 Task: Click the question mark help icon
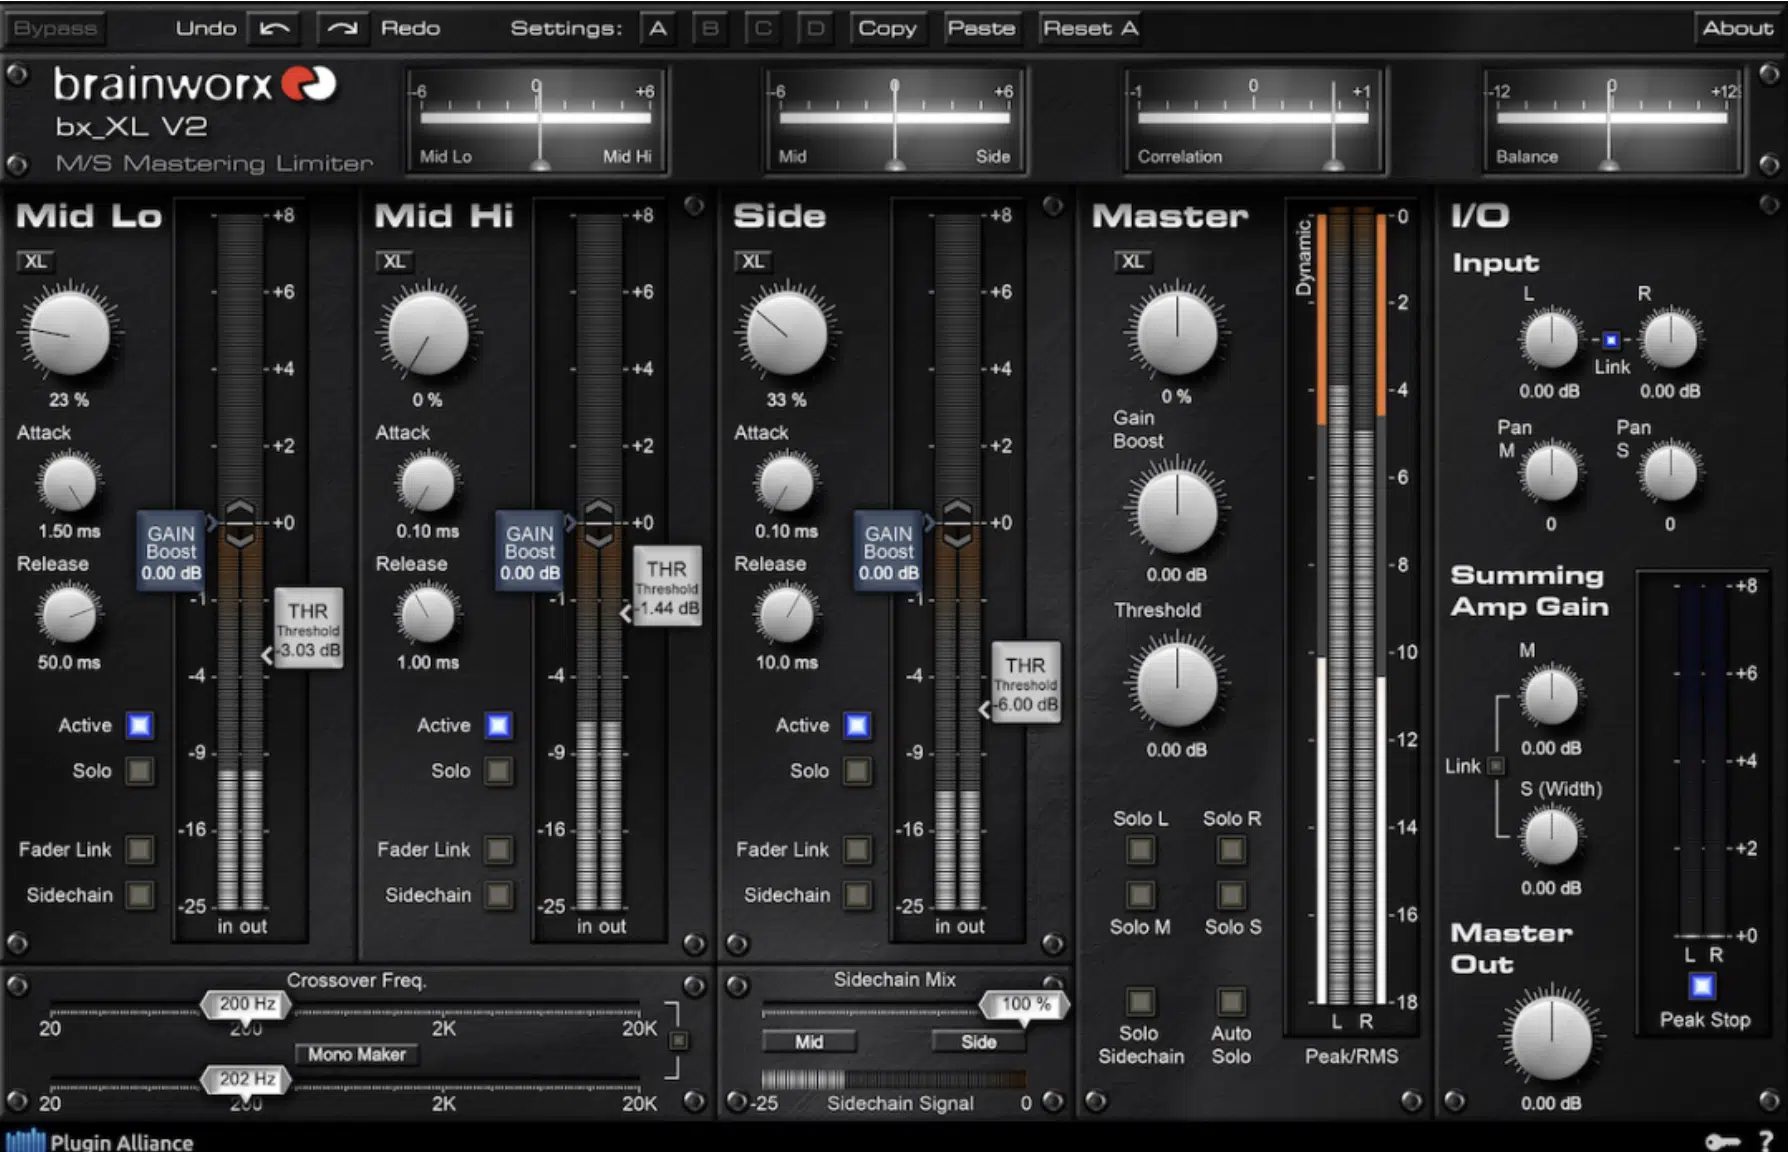click(1766, 1141)
